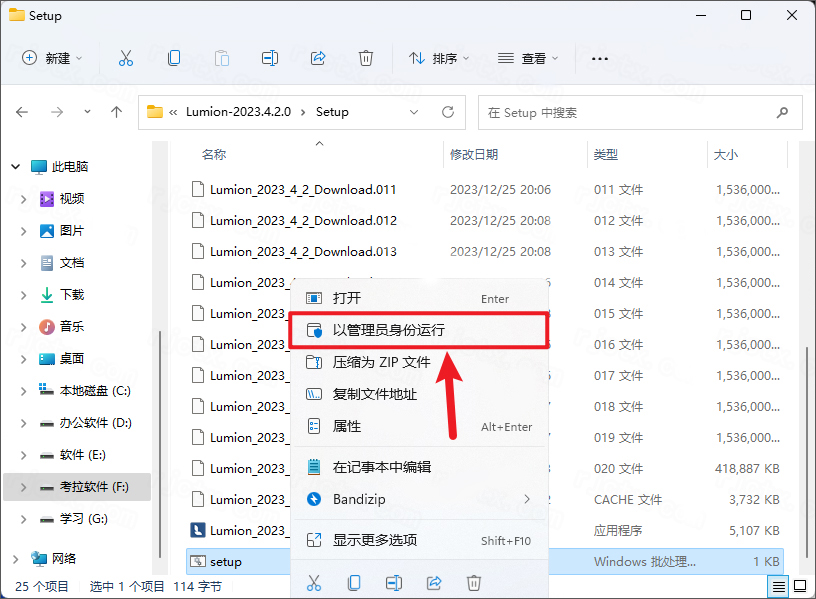This screenshot has width=816, height=599.
Task: Expand the Bandizip submenu arrow
Action: click(x=527, y=499)
